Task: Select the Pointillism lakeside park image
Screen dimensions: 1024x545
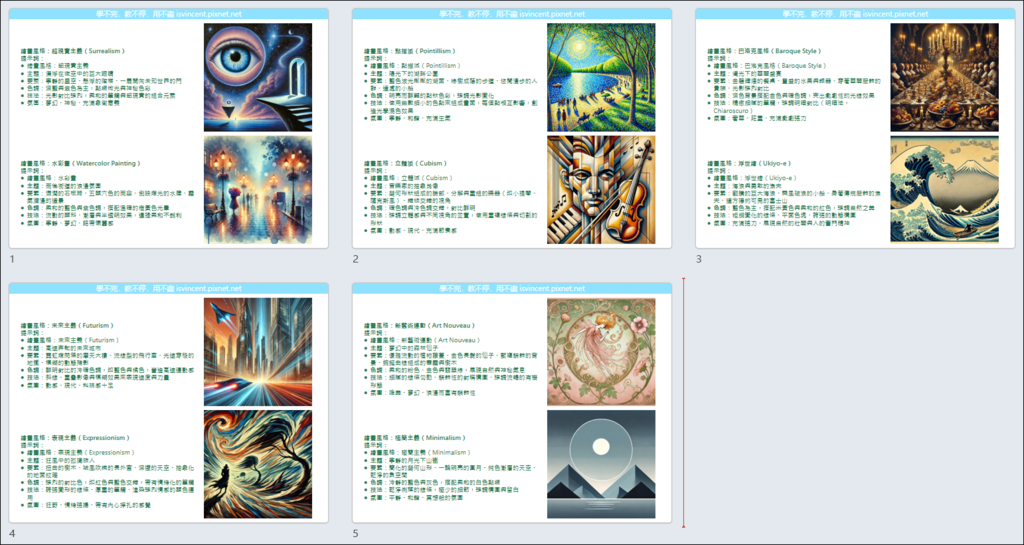Action: coord(601,77)
